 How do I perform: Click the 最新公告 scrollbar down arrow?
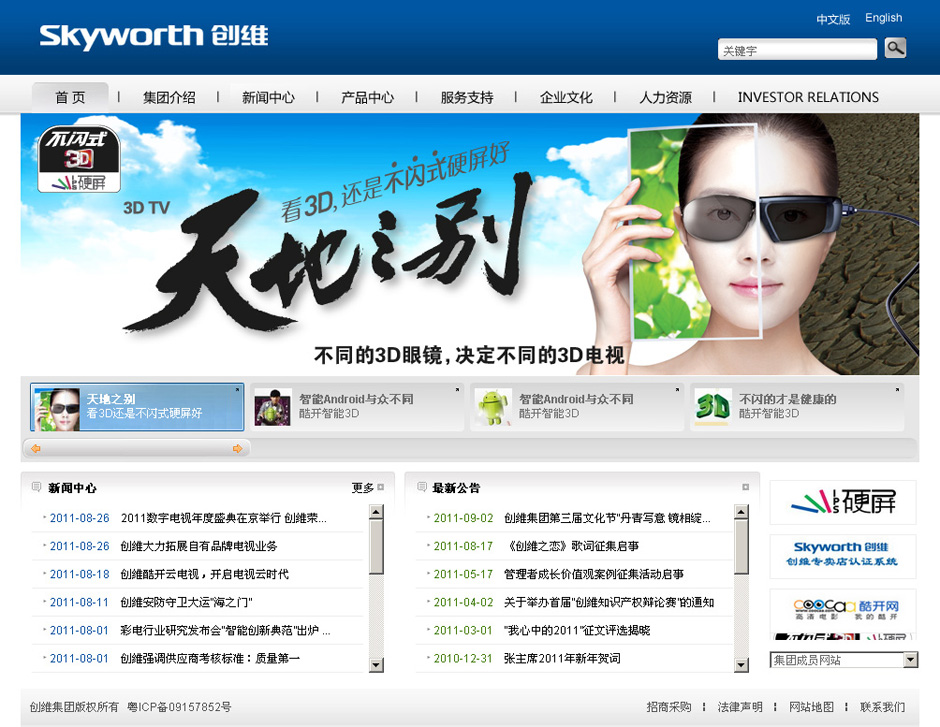(741, 665)
